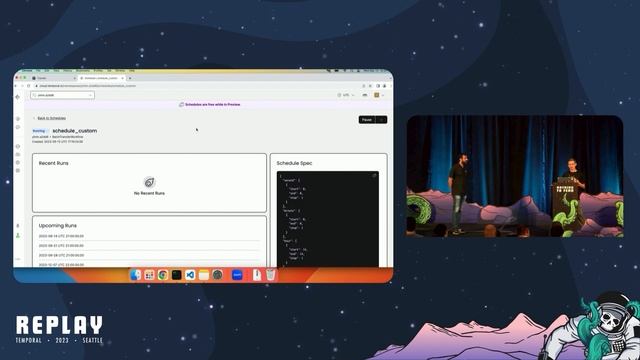Open Finder from the dock

click(135, 275)
